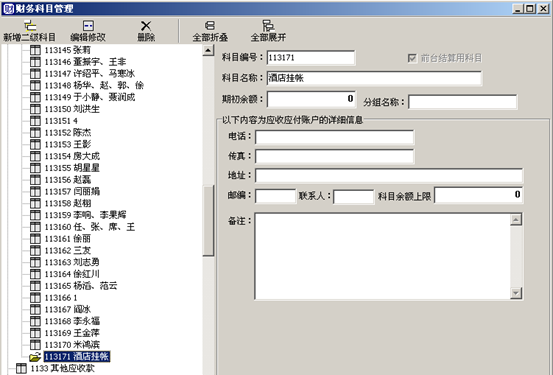
Task: Select tree item 113163 刘志勇
Action: [72, 262]
